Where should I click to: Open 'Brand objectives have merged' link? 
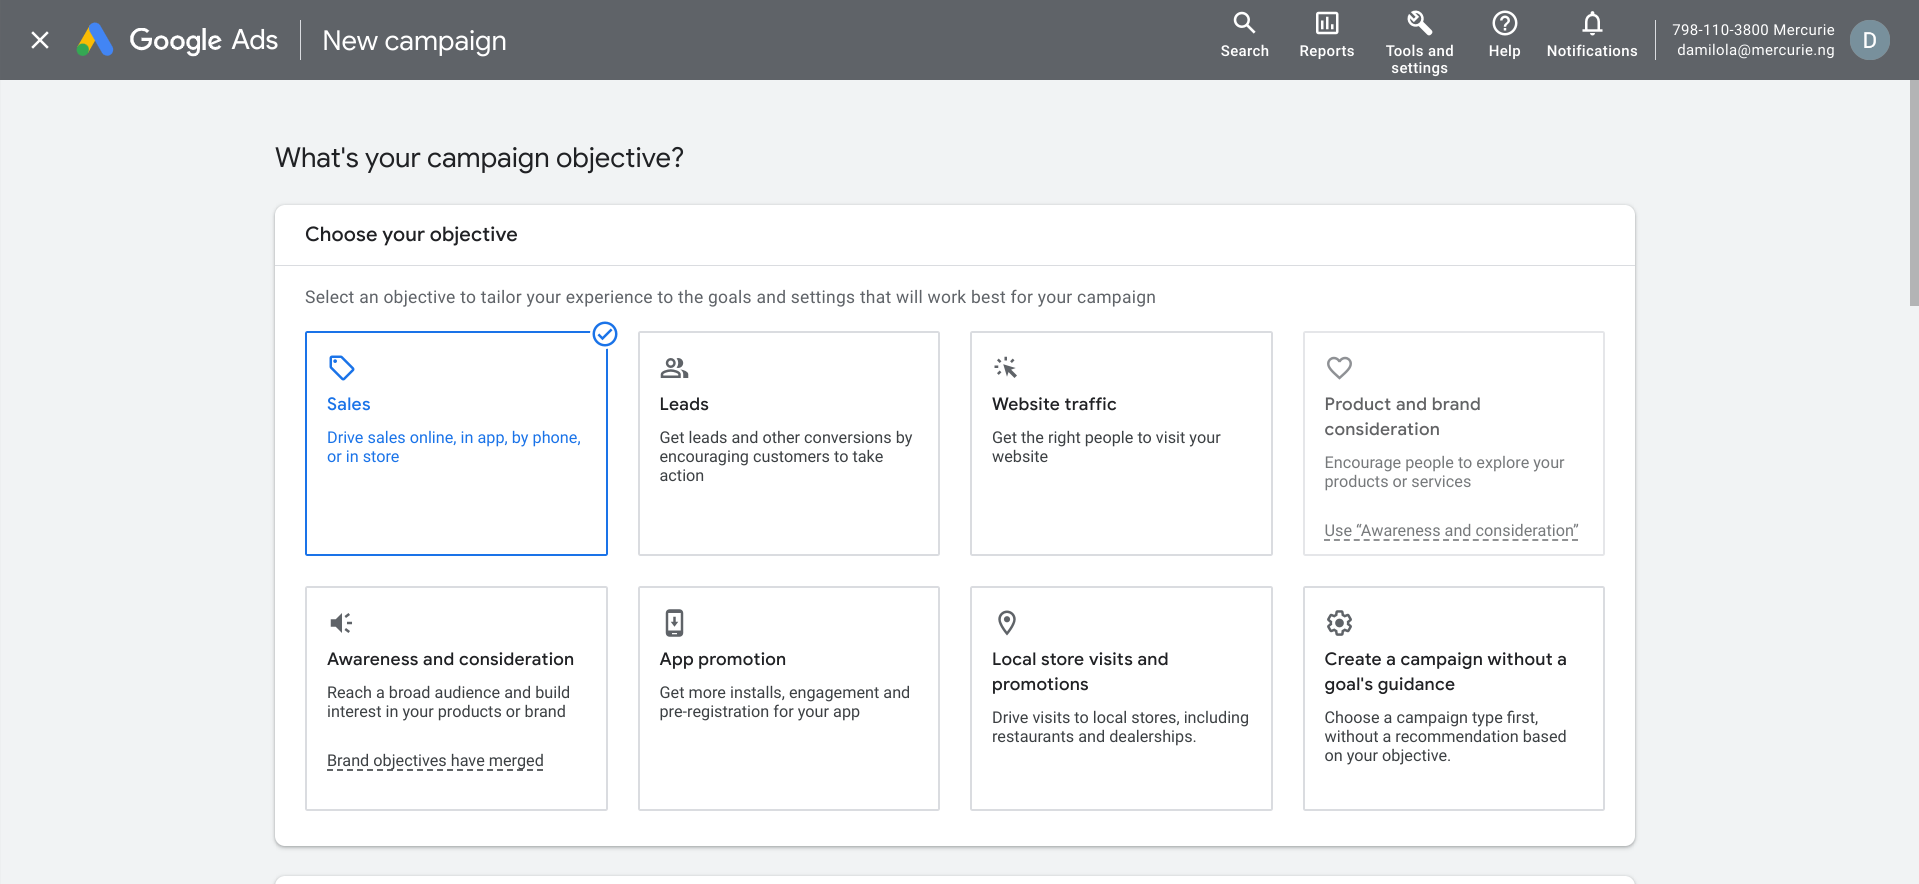pyautogui.click(x=435, y=761)
